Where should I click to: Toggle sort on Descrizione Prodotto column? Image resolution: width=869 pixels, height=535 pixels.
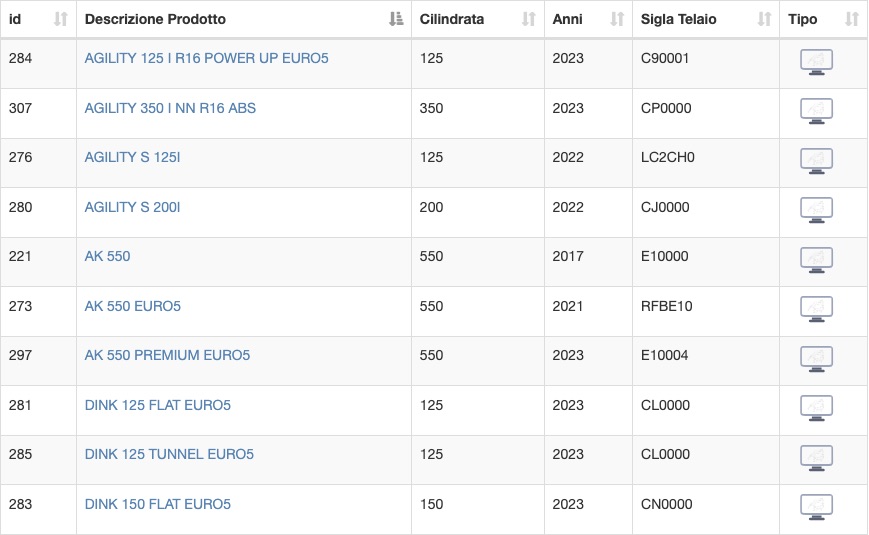[x=396, y=19]
